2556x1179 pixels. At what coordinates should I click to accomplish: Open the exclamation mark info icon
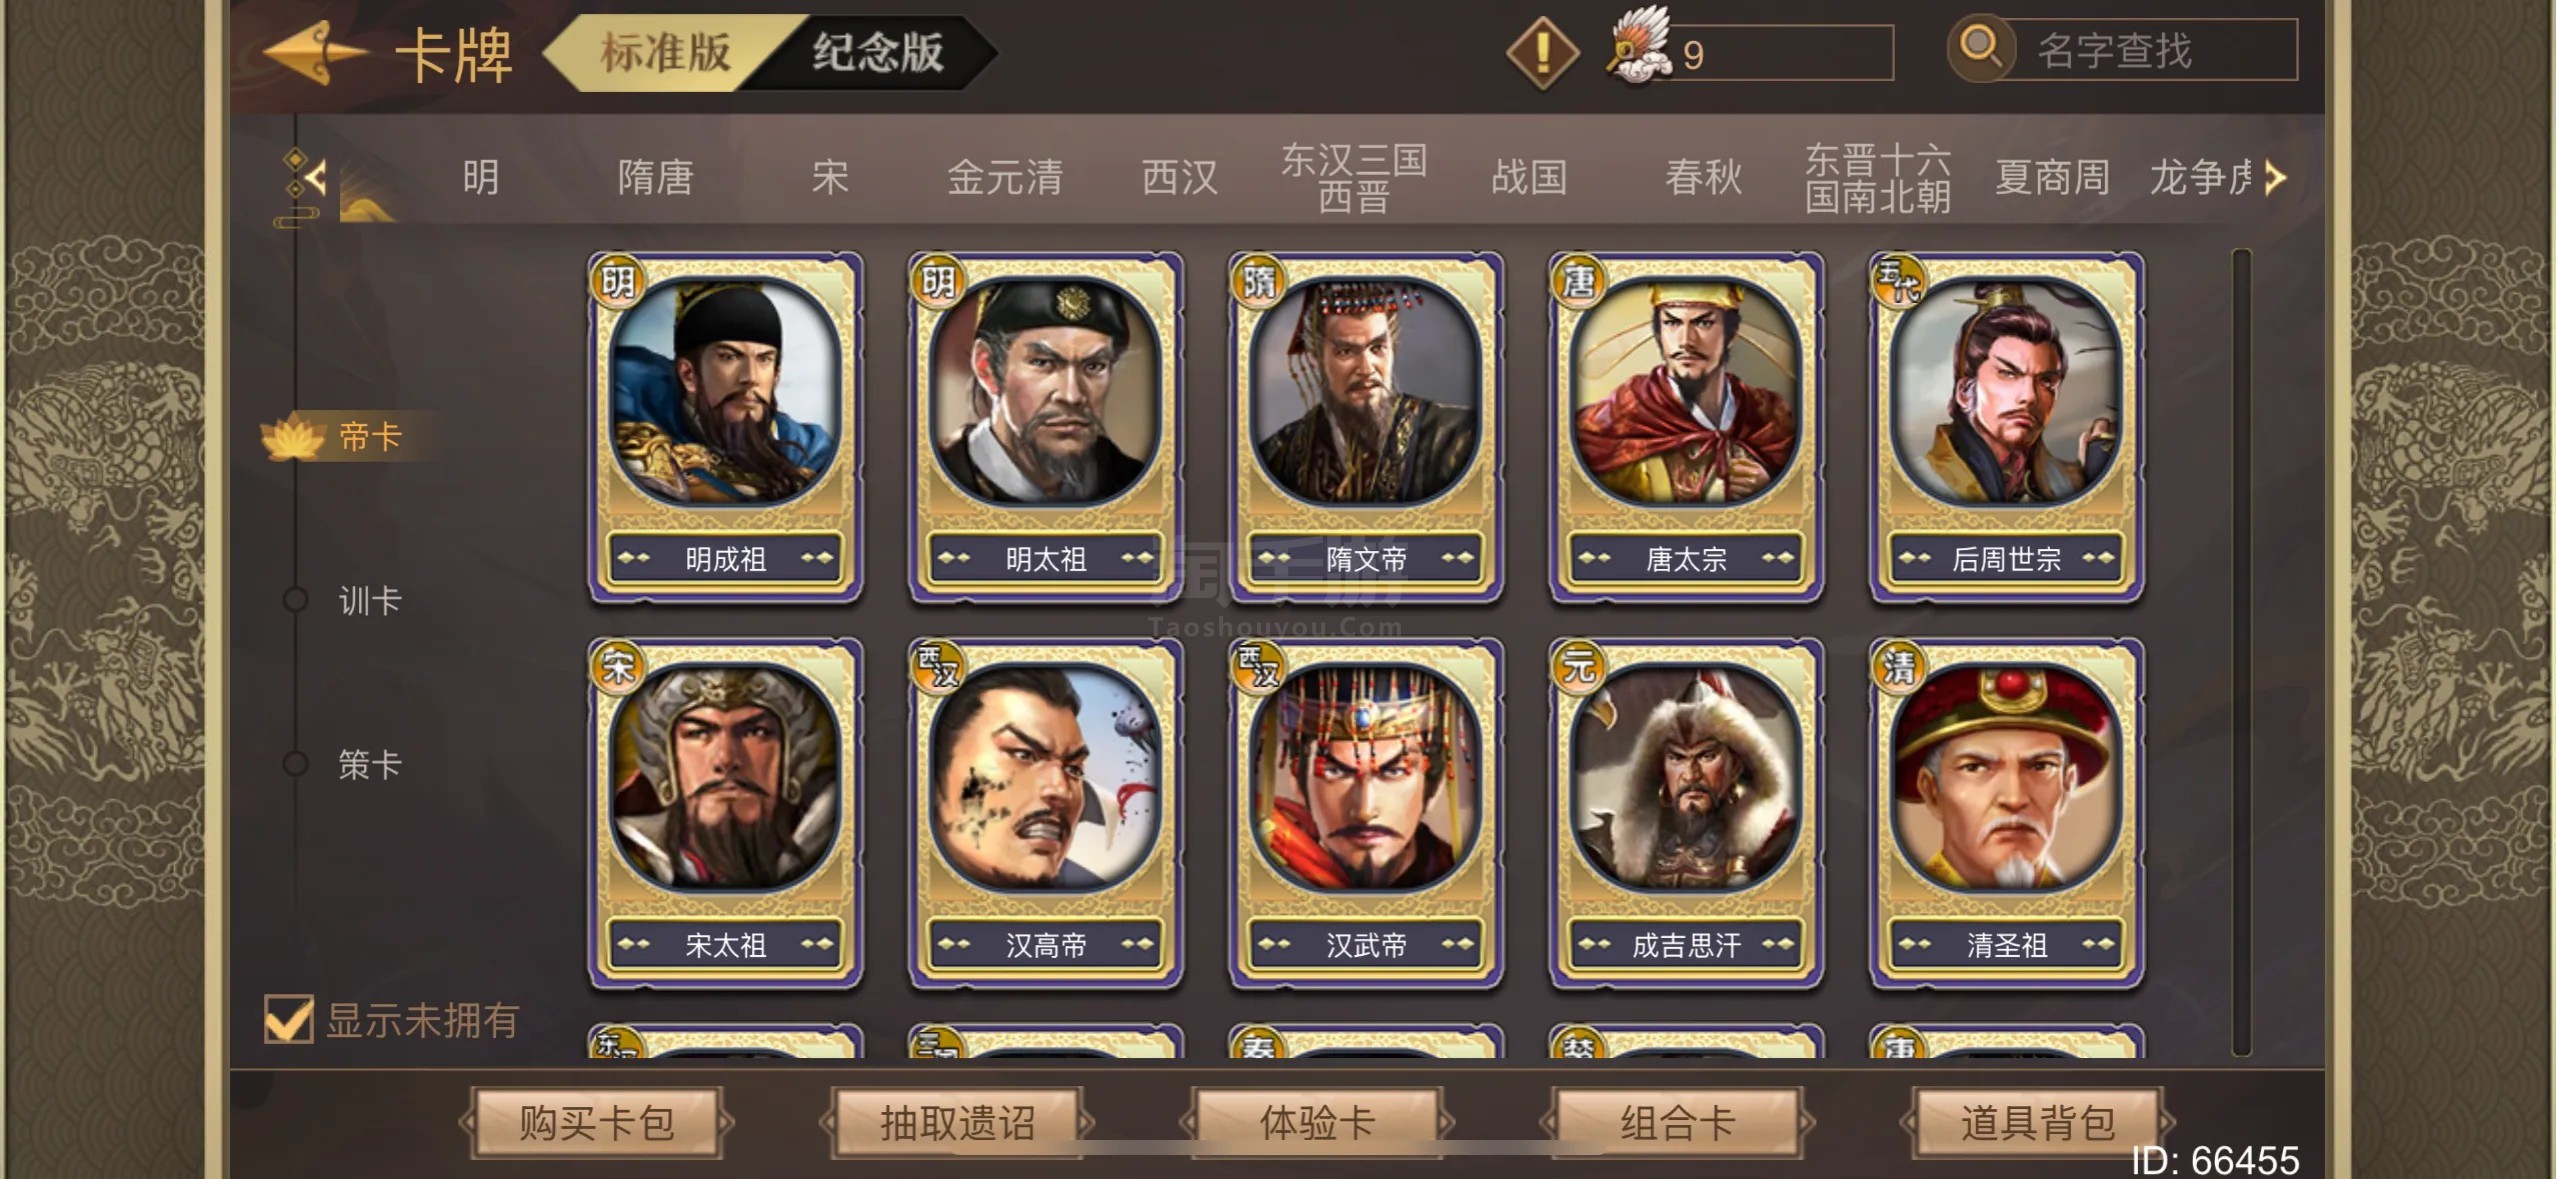coord(1542,52)
